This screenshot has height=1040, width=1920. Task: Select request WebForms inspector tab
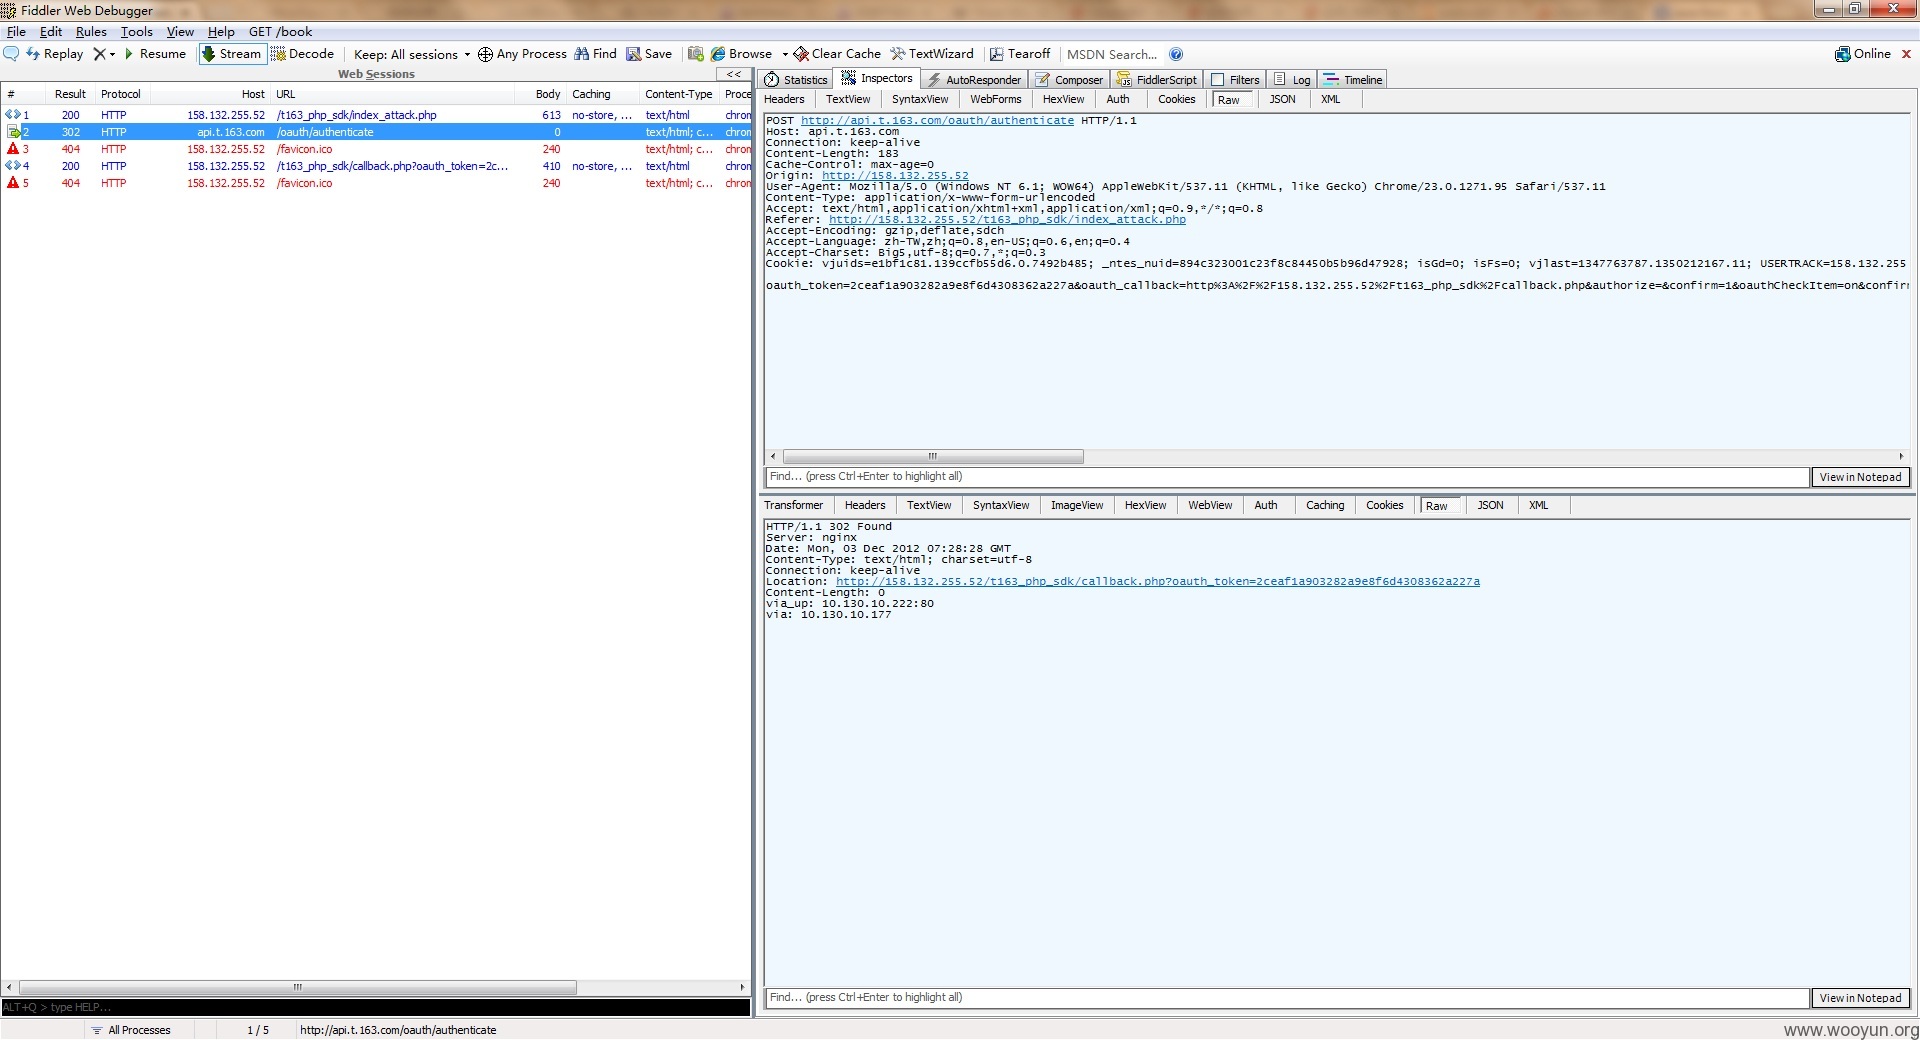pos(996,99)
